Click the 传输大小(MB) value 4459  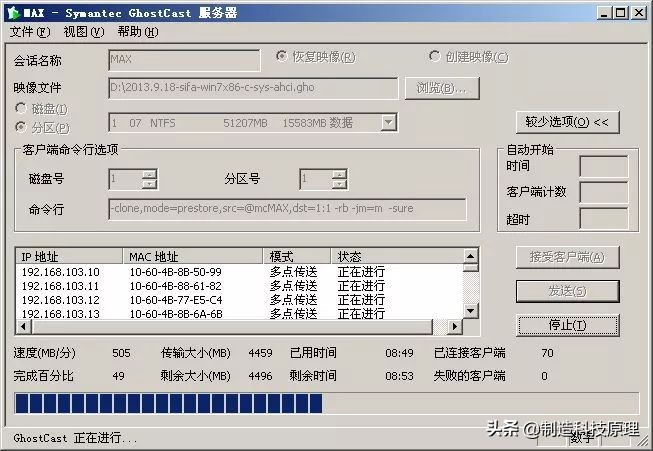click(x=260, y=353)
